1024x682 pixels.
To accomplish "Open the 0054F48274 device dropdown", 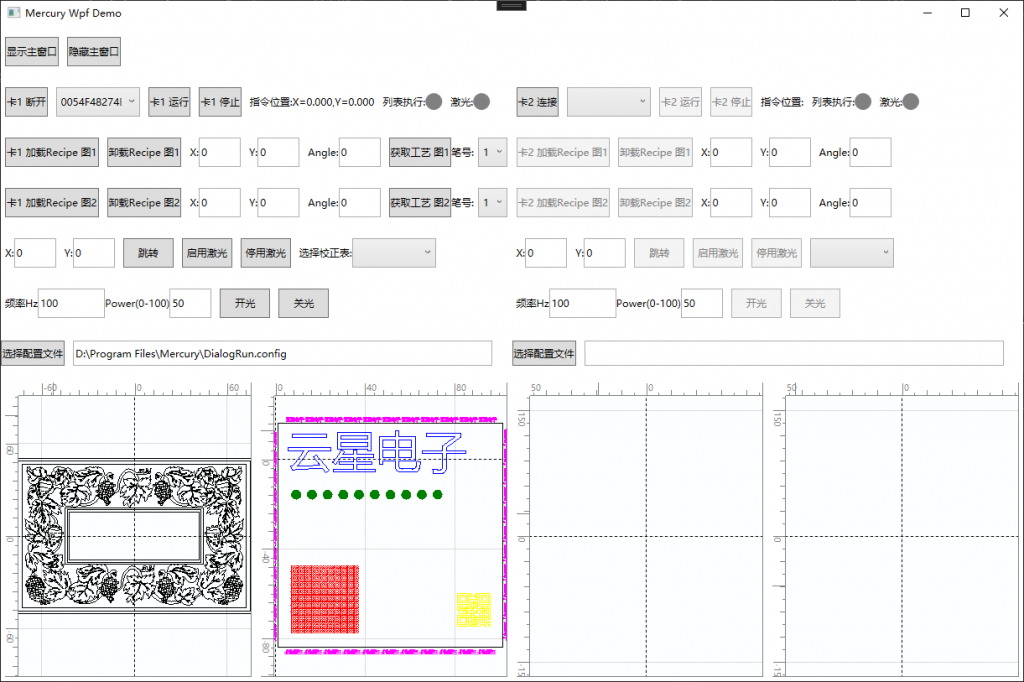I will tap(98, 102).
